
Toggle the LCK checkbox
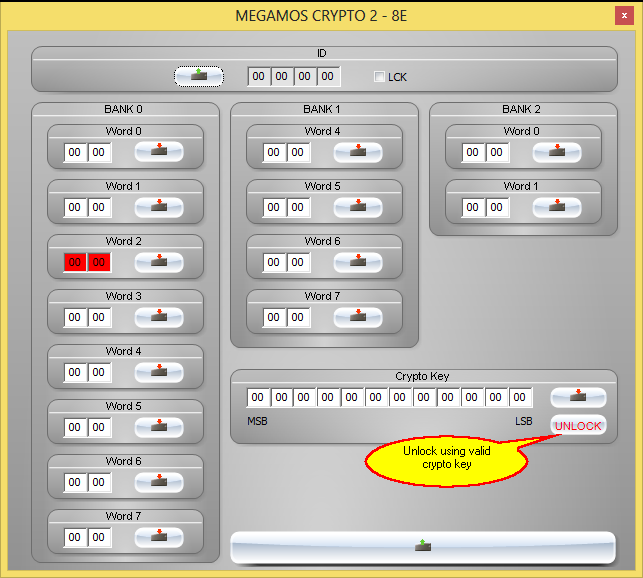(379, 77)
